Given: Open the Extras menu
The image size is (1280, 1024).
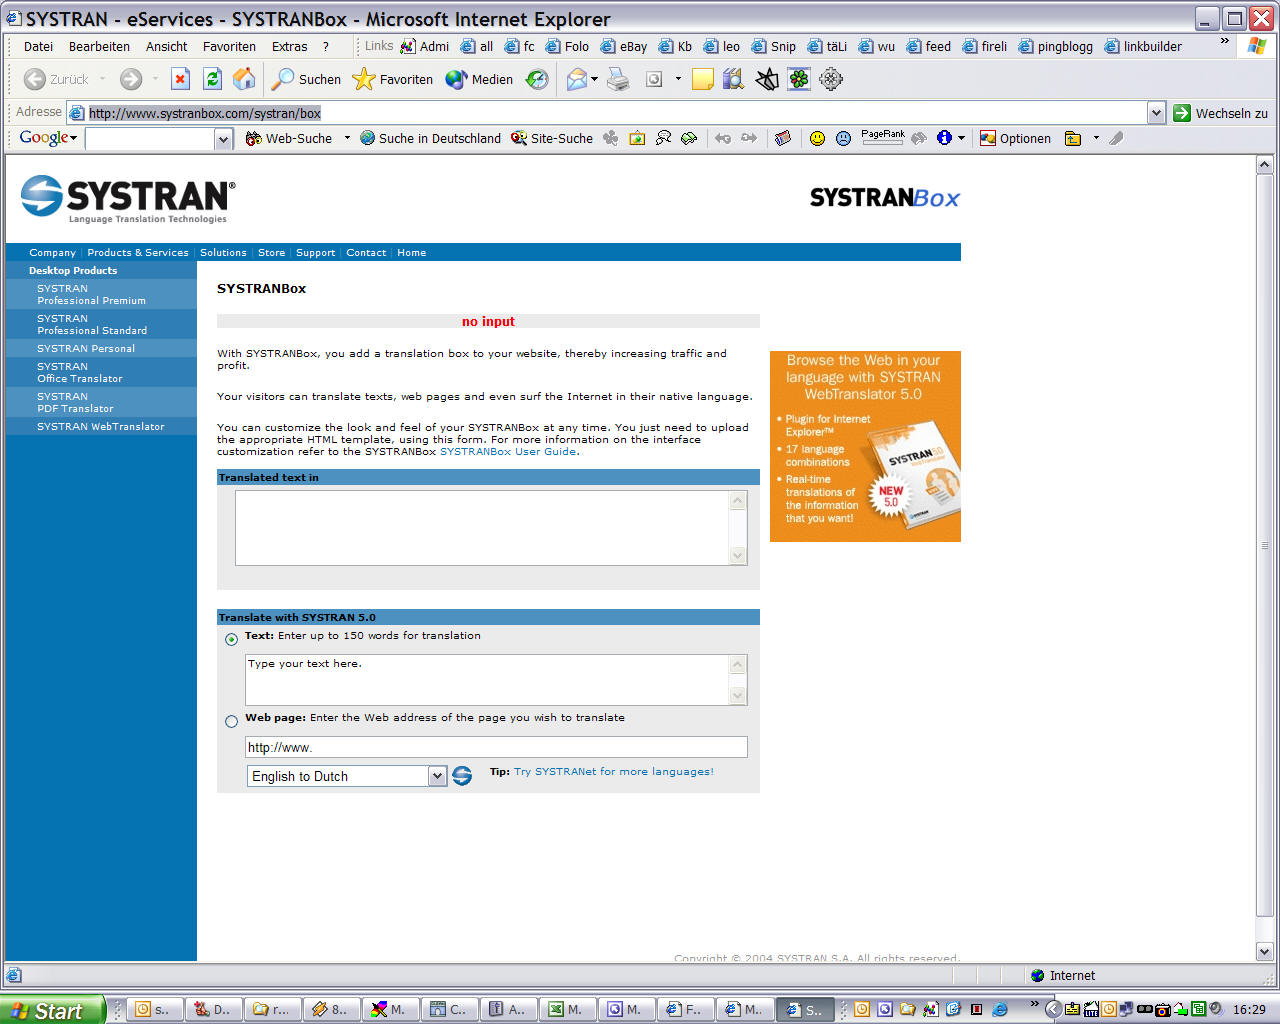Looking at the screenshot, I should click(x=289, y=47).
